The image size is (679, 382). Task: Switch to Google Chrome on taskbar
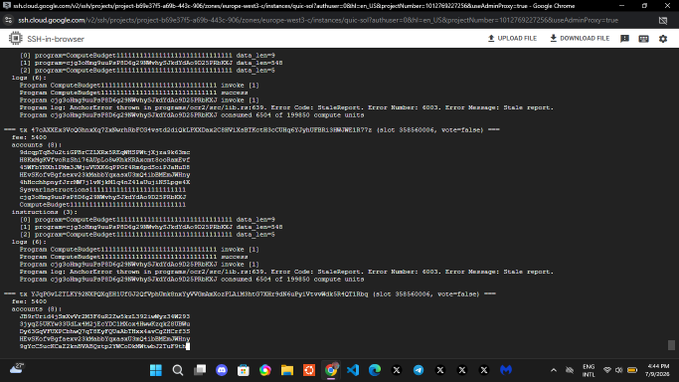click(331, 370)
